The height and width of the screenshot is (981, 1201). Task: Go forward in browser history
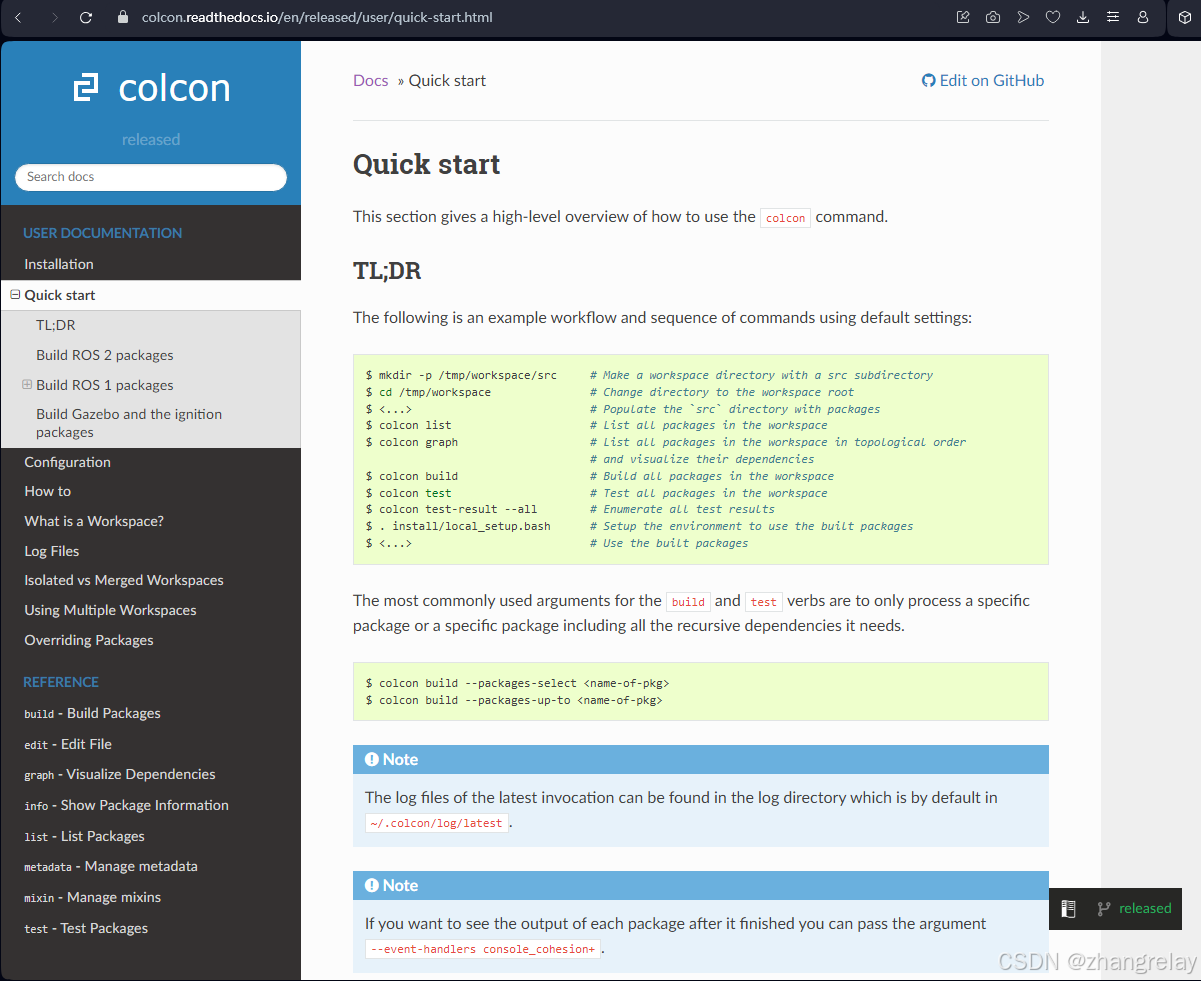point(53,17)
